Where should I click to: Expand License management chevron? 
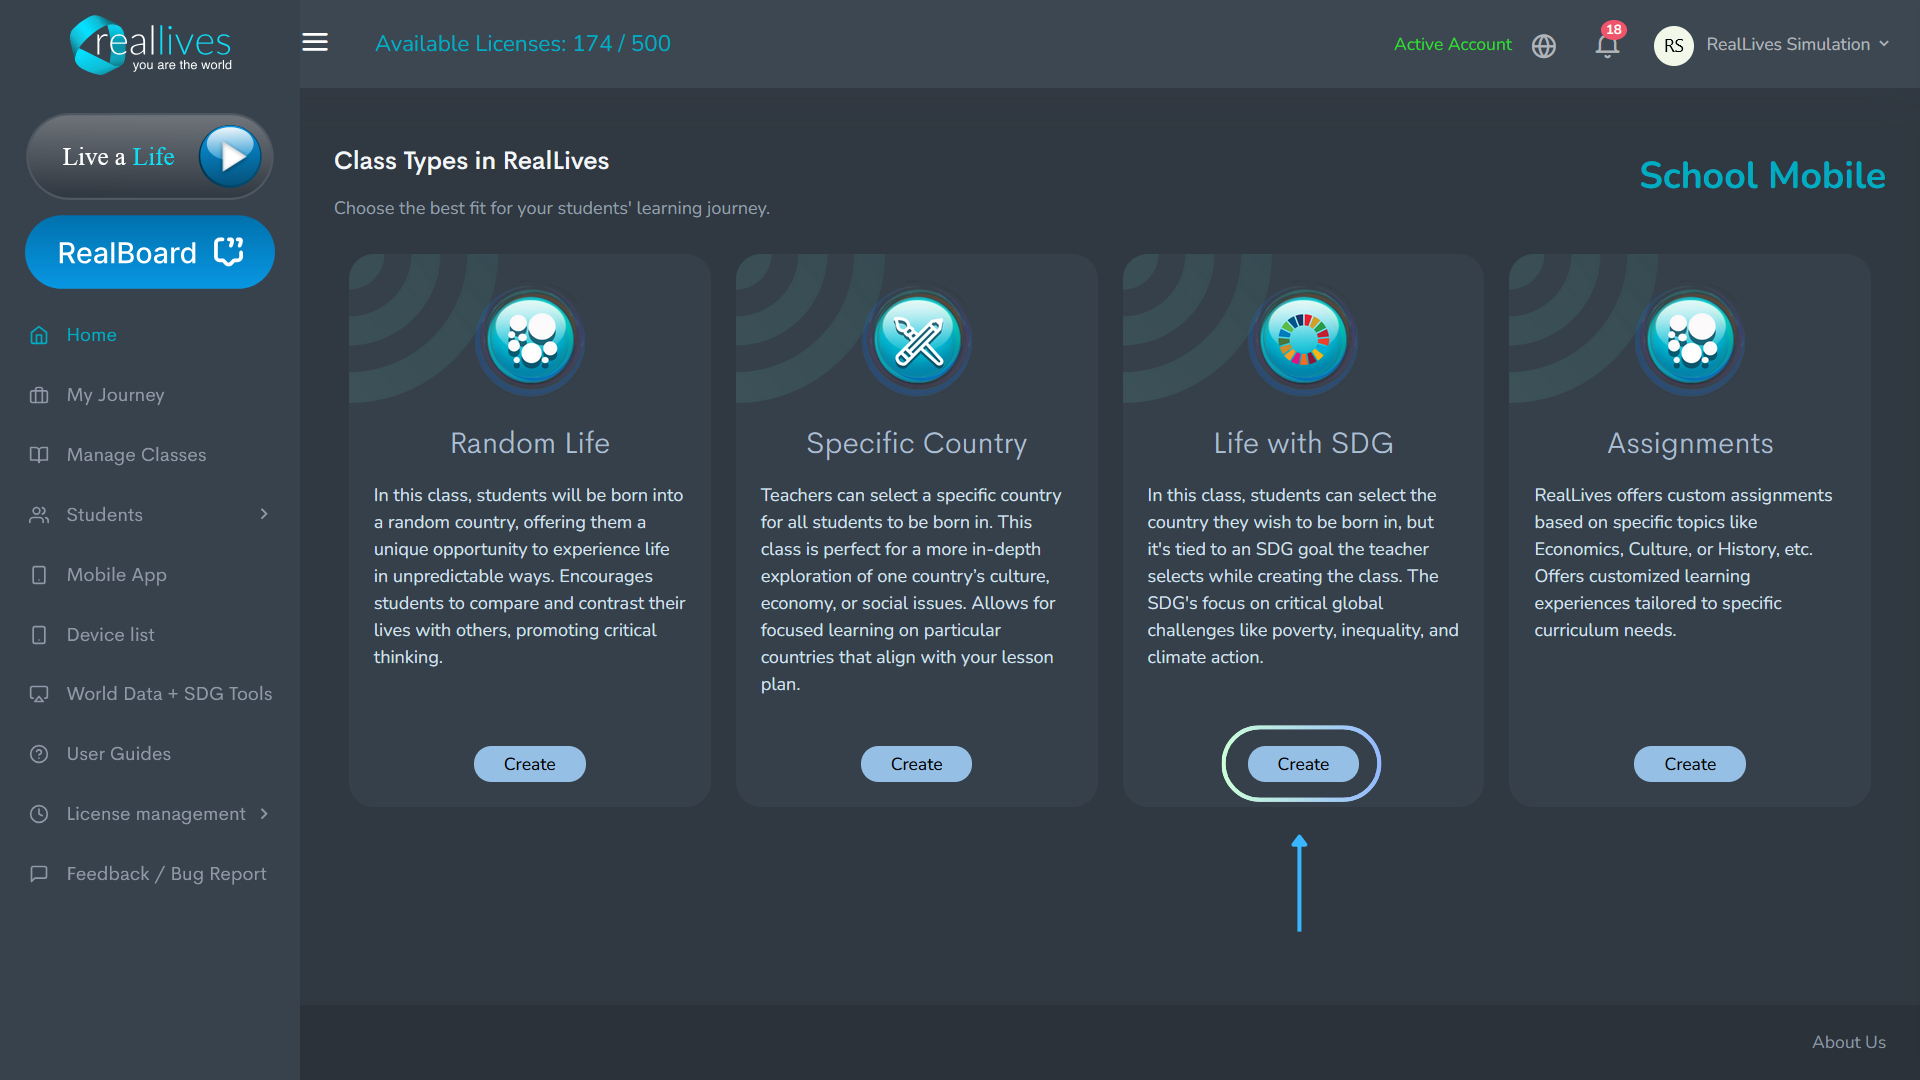(264, 814)
